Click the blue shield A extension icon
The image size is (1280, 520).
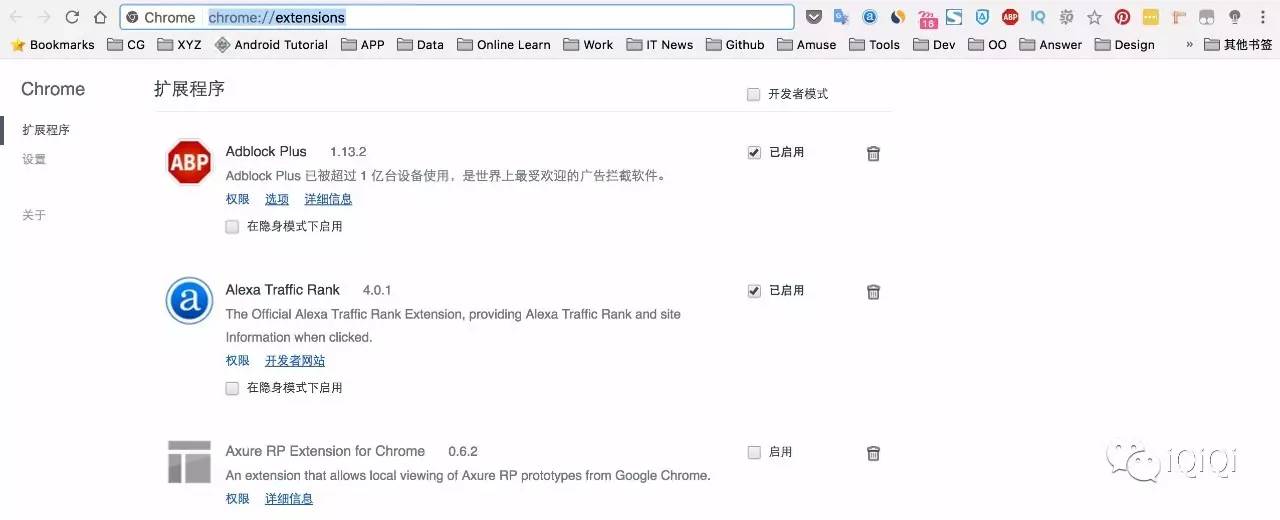pyautogui.click(x=982, y=17)
